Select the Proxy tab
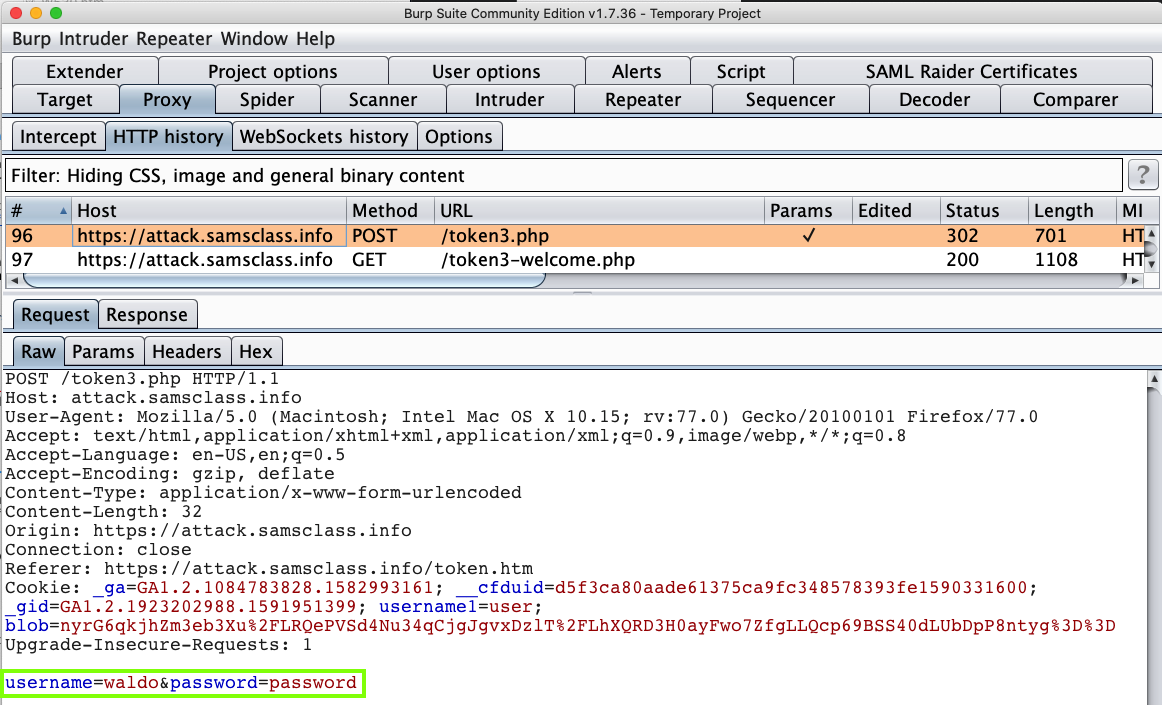 click(x=167, y=99)
